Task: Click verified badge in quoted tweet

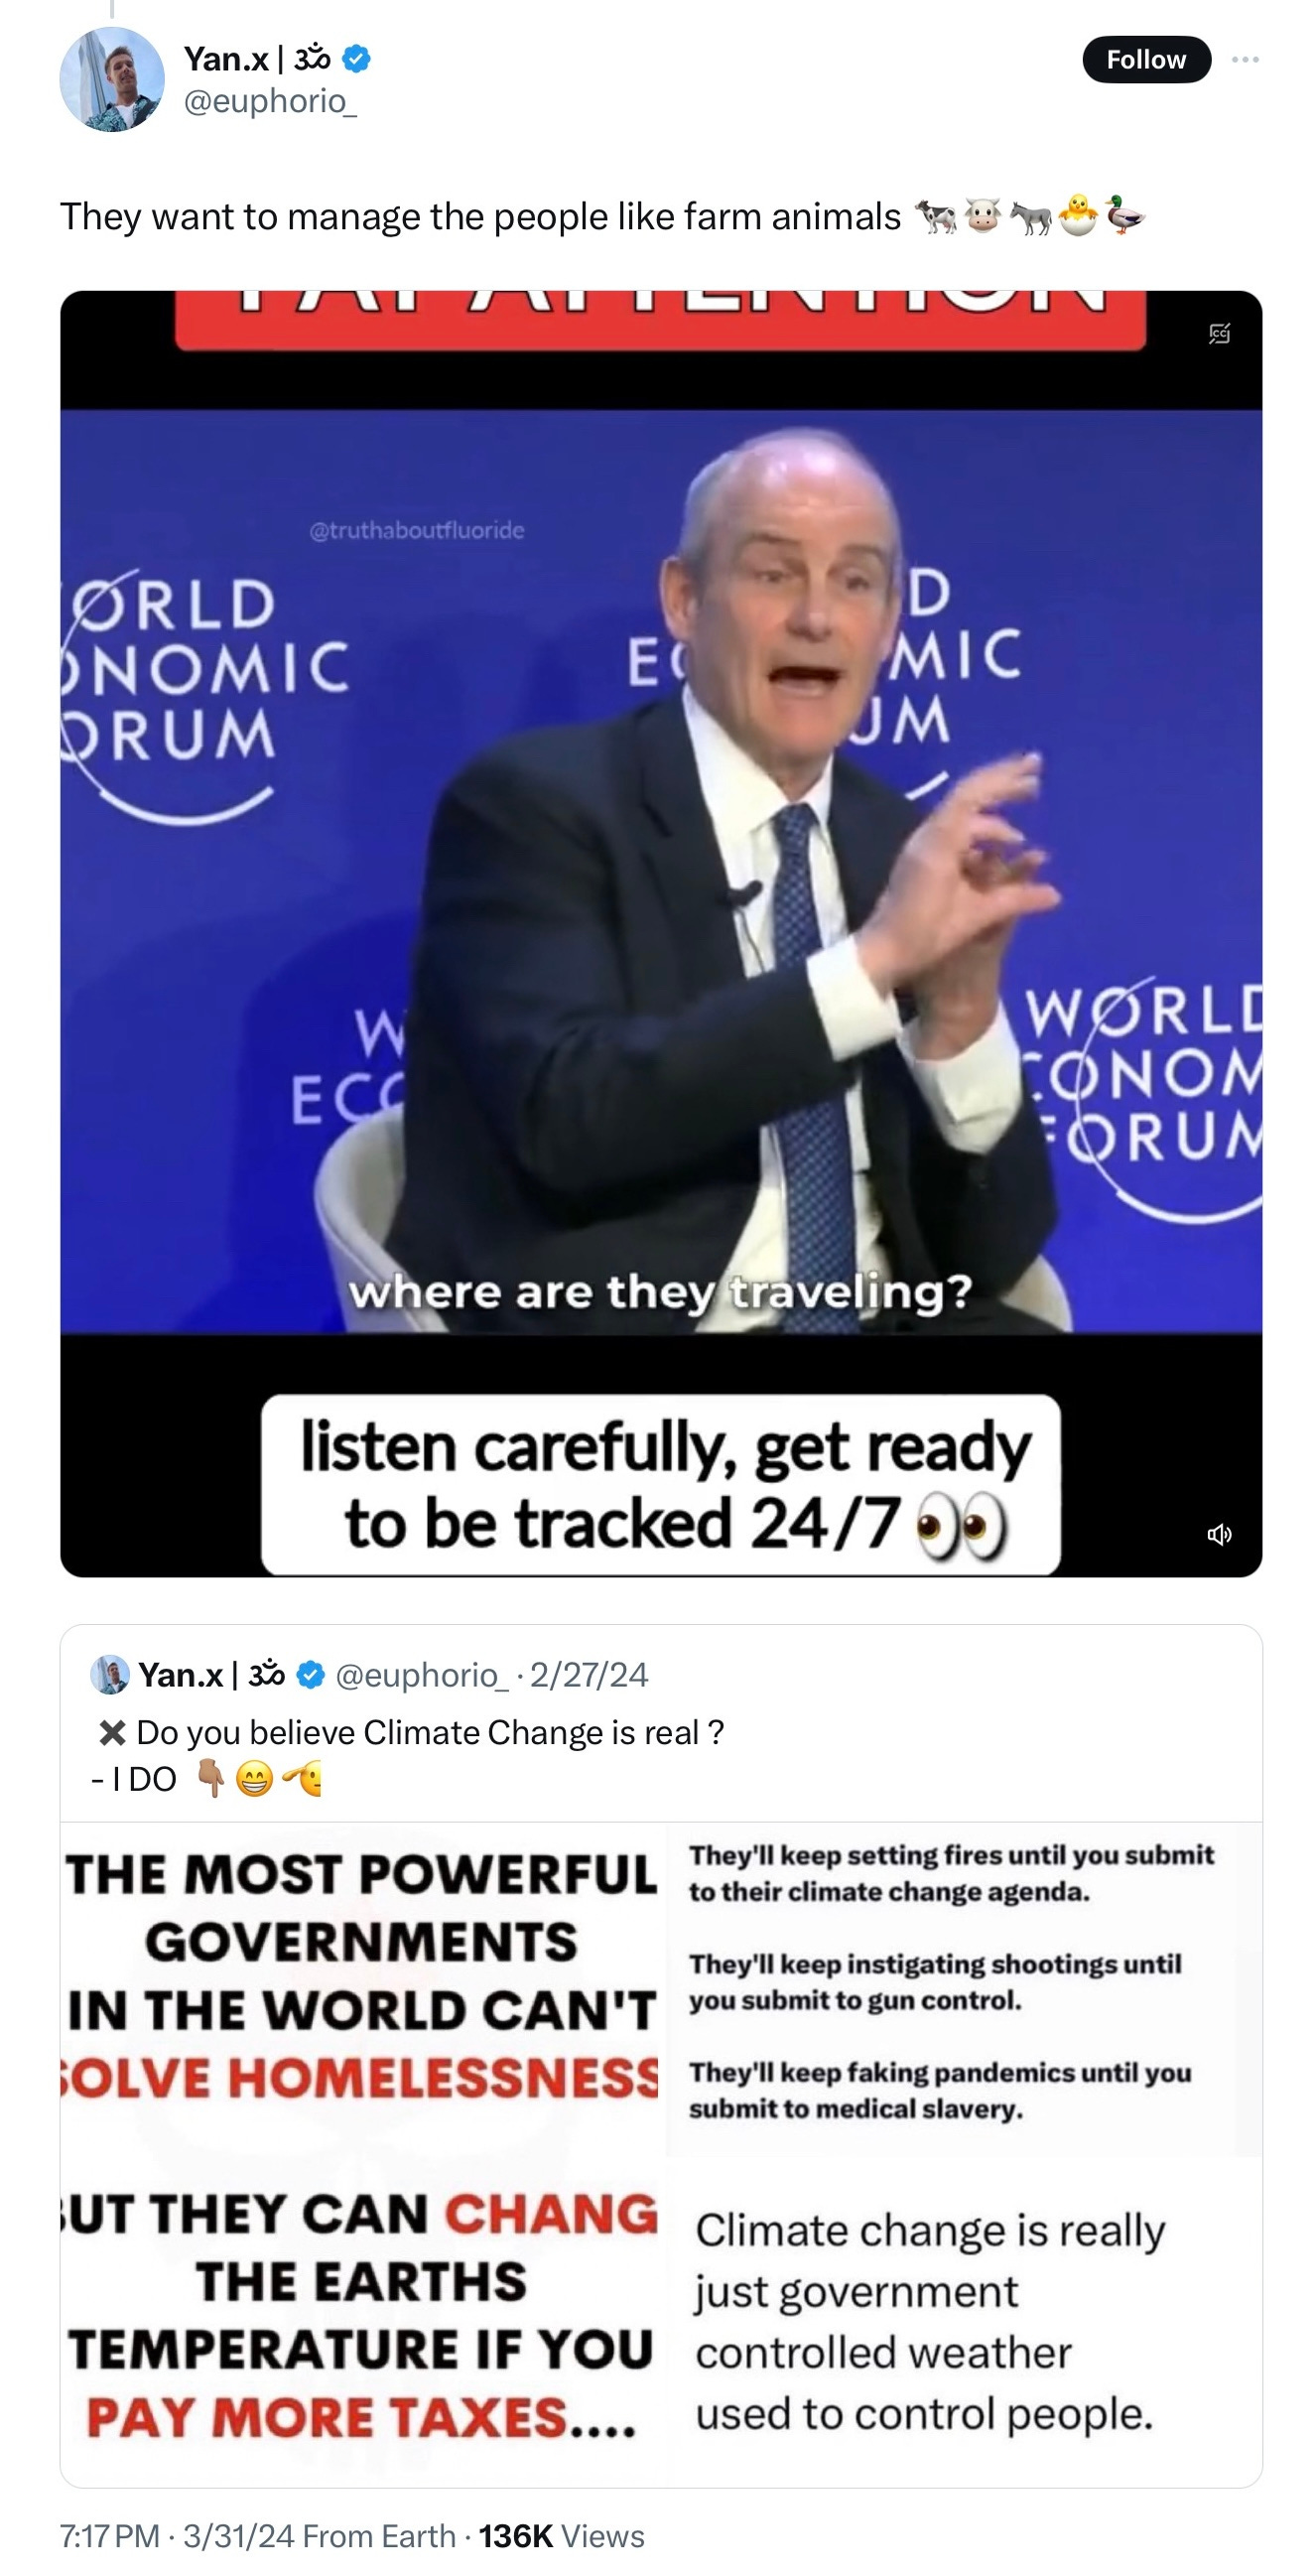Action: 312,1674
